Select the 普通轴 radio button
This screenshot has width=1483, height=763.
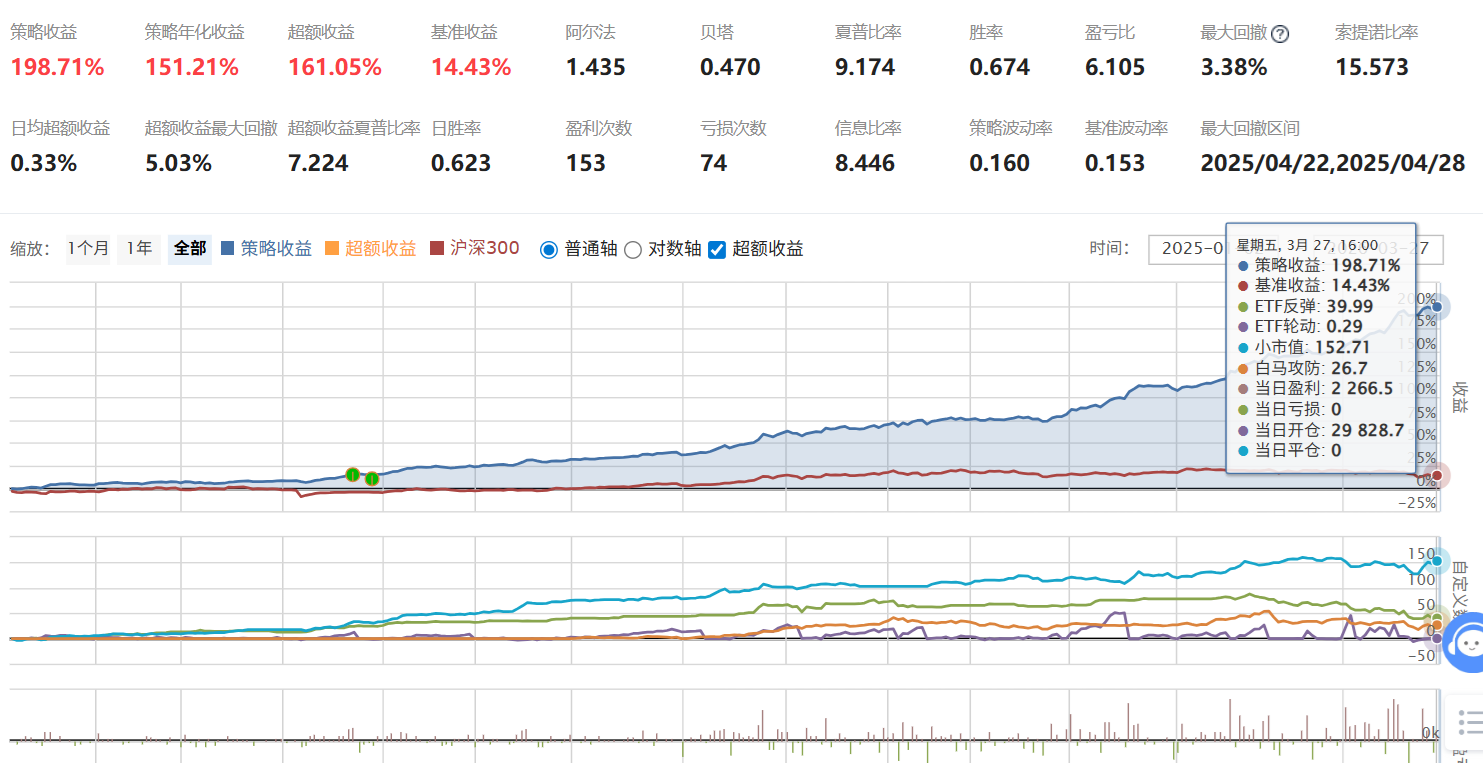click(x=548, y=249)
